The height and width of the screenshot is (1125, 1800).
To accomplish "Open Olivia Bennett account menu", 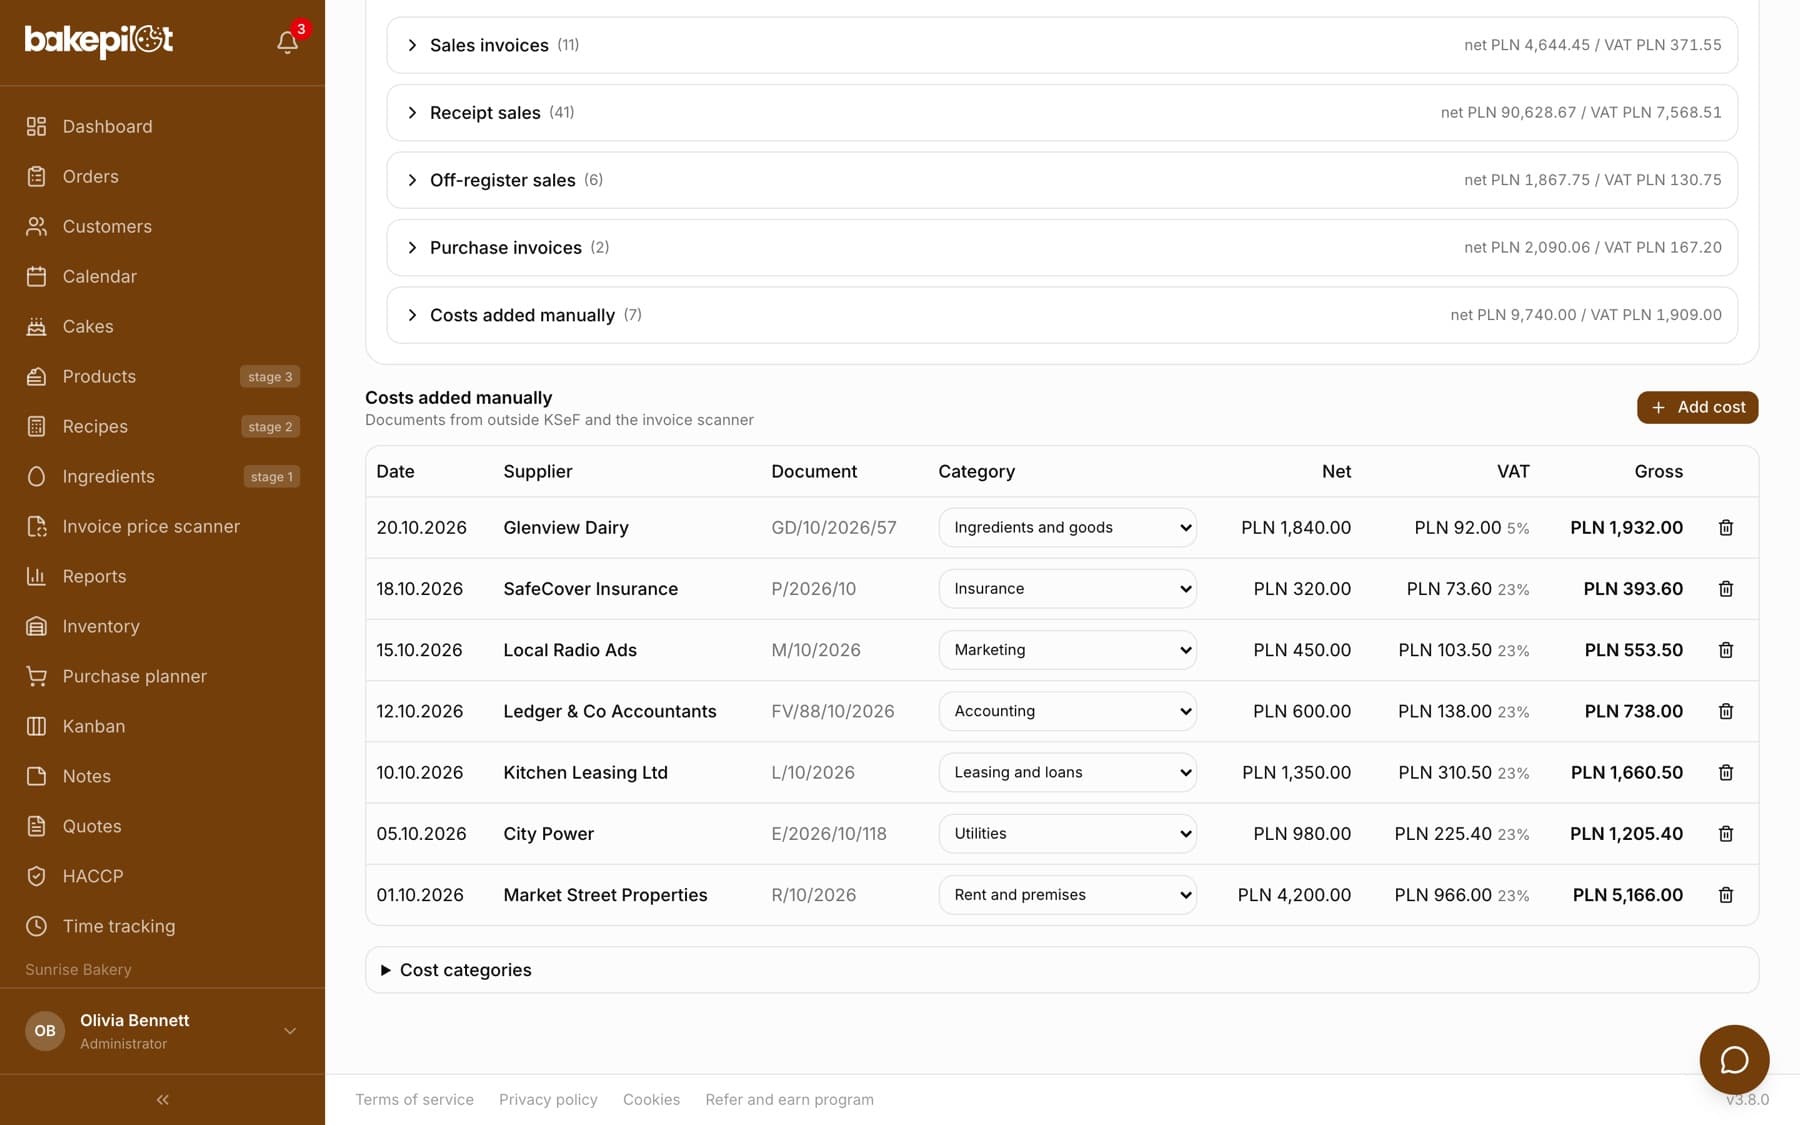I will [162, 1031].
